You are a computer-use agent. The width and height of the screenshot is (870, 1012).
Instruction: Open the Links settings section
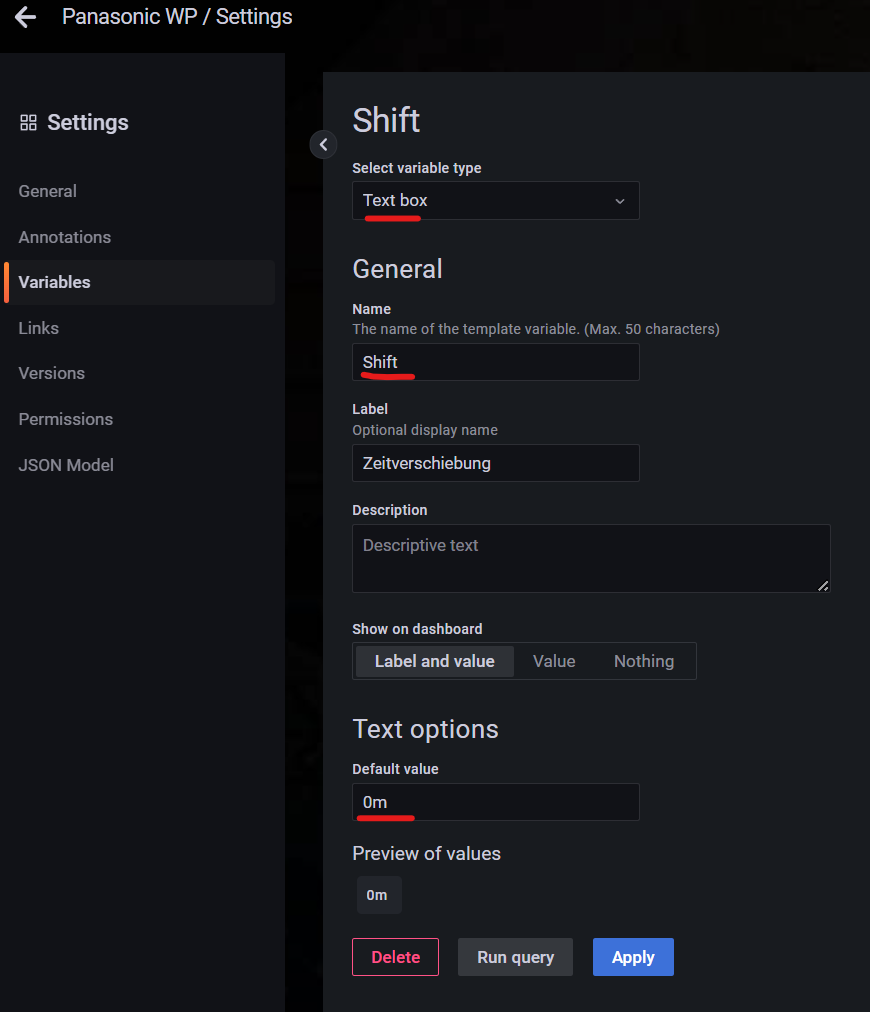coord(39,328)
